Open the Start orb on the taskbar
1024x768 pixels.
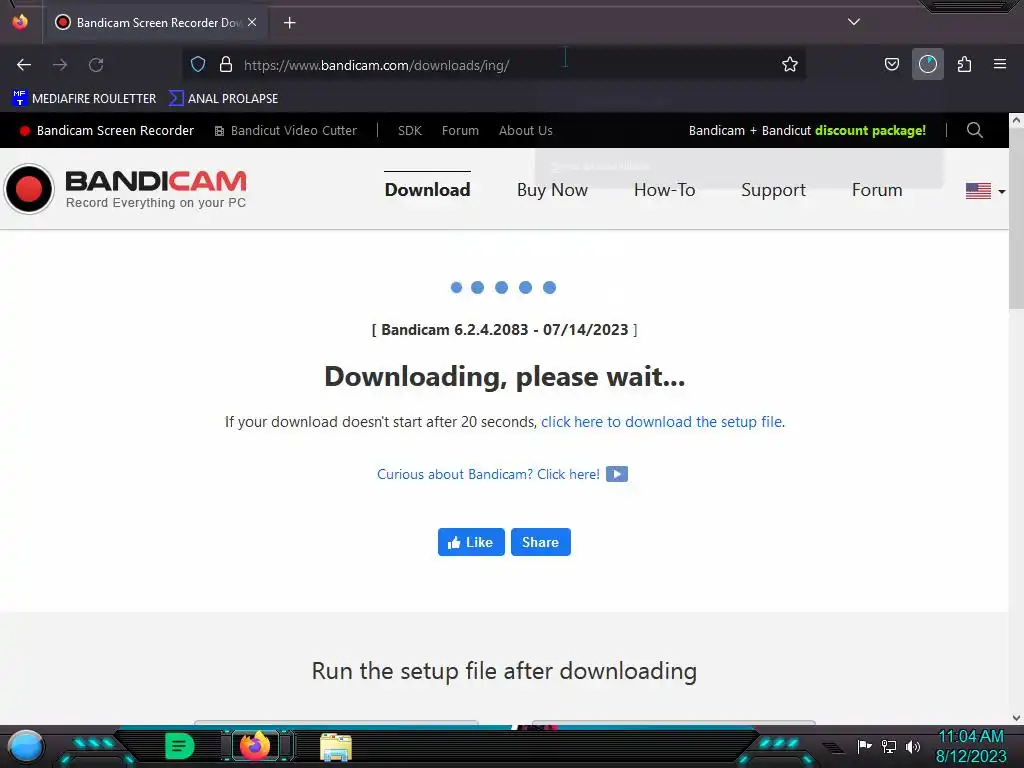point(26,746)
